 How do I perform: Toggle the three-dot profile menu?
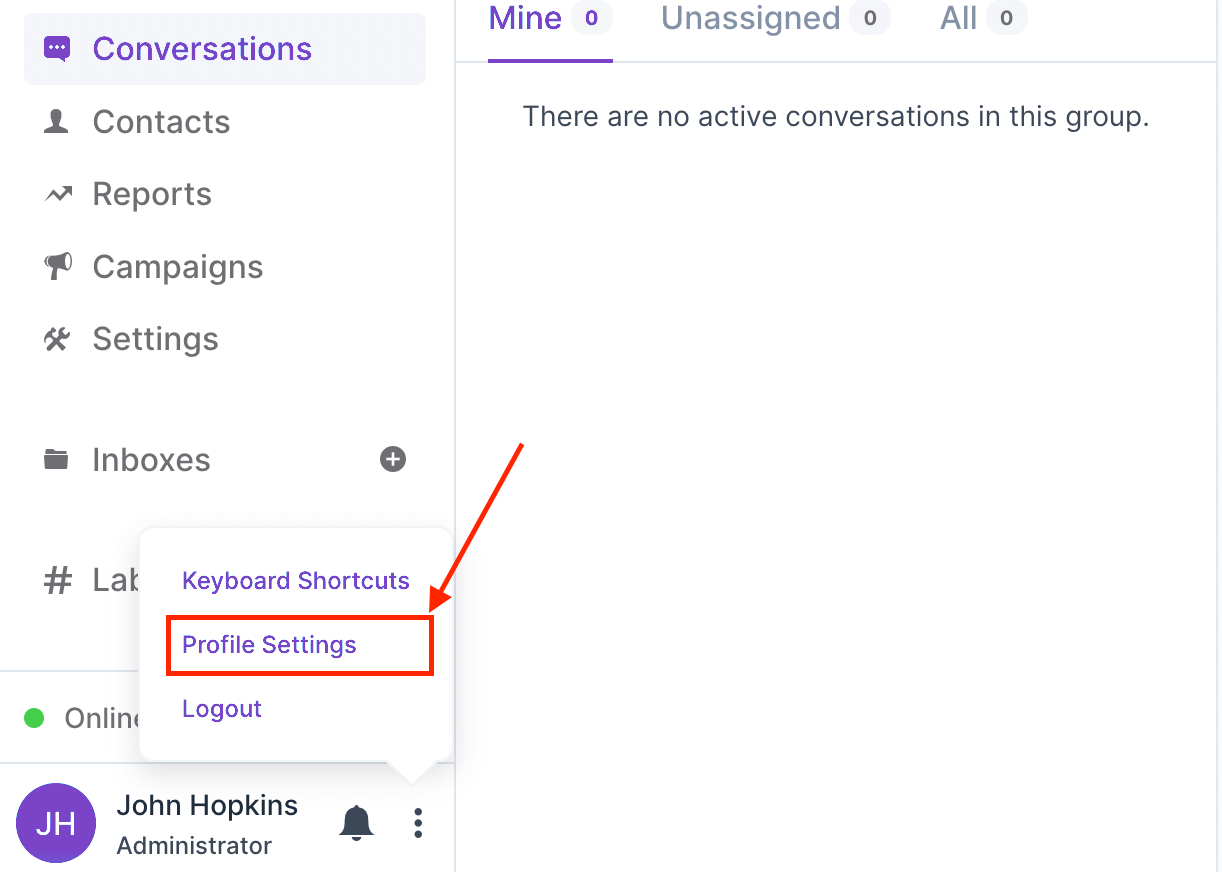pos(418,823)
